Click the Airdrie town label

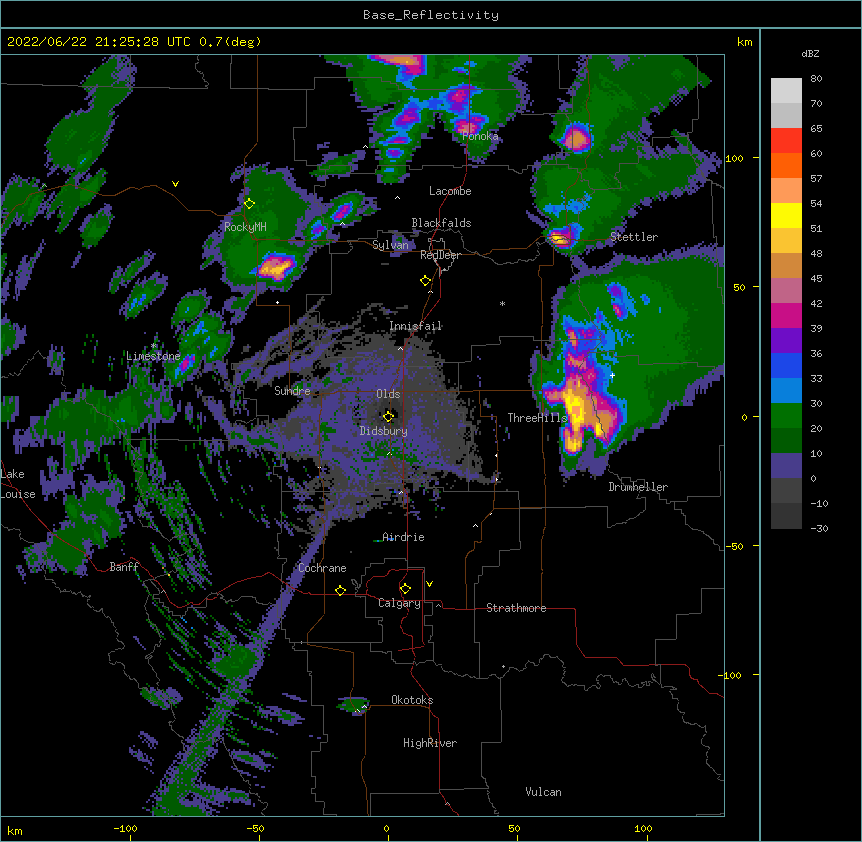(403, 537)
